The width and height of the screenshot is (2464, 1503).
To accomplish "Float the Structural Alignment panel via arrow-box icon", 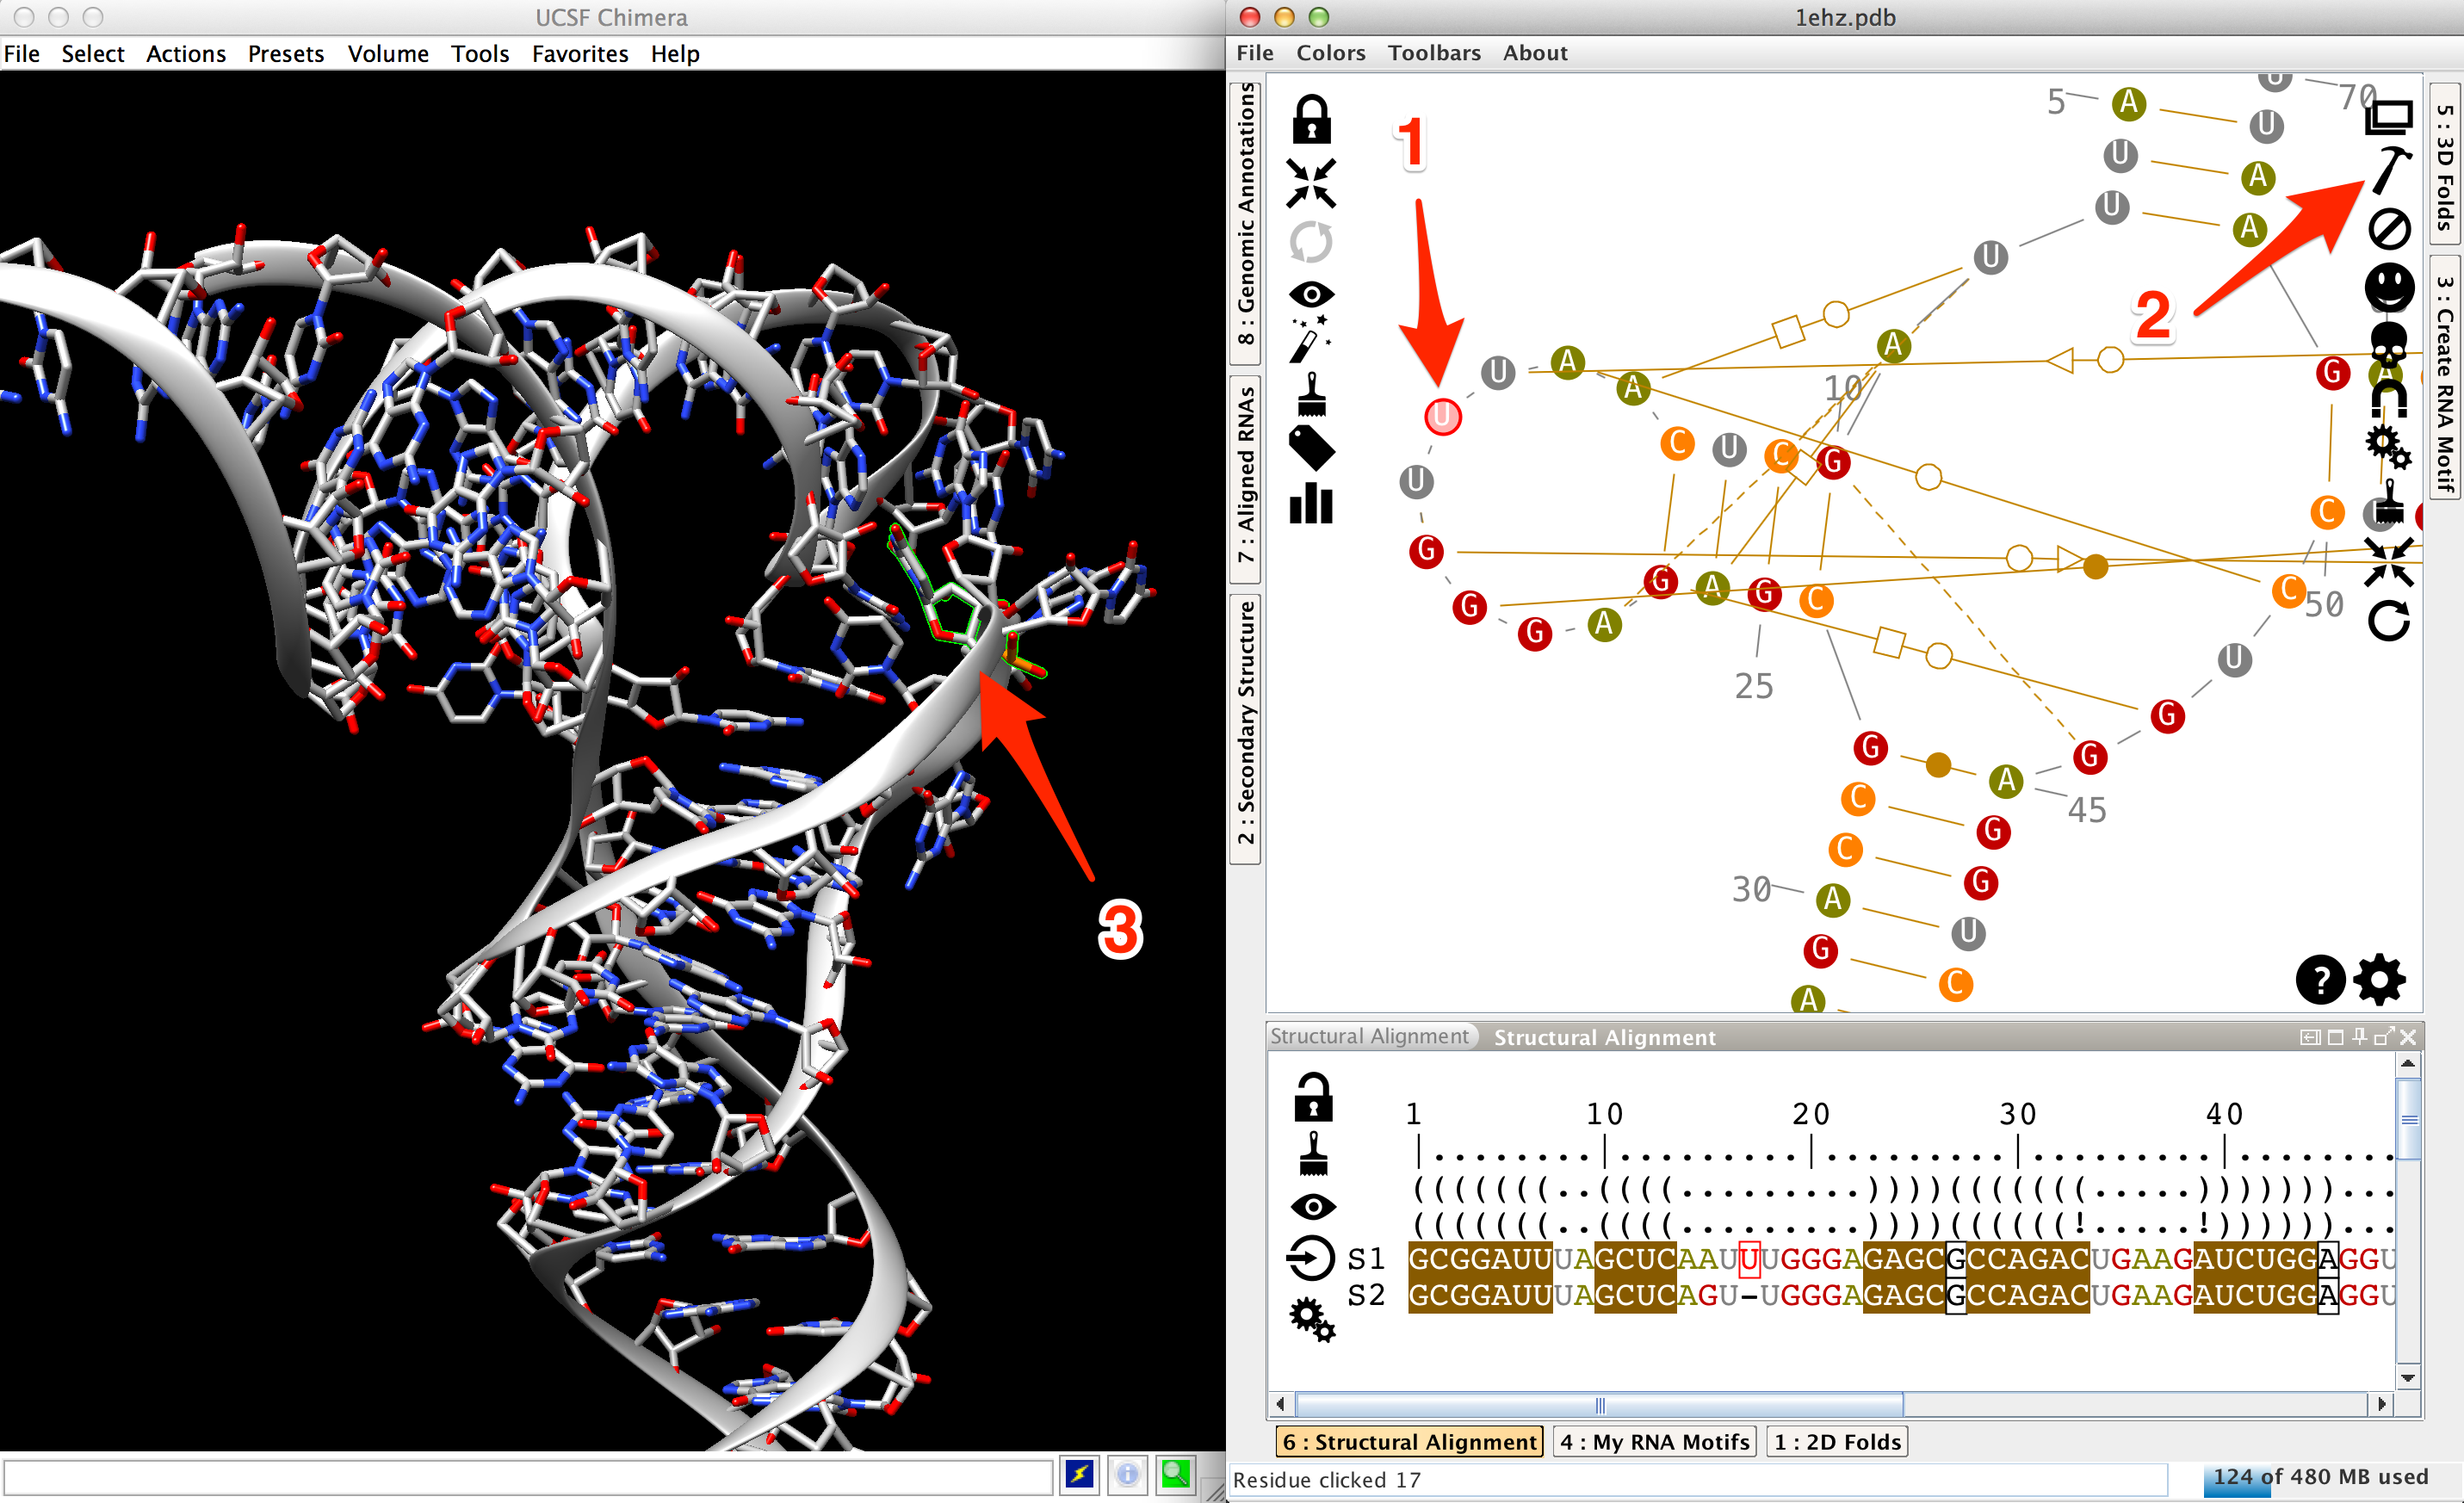I will pos(2384,1037).
